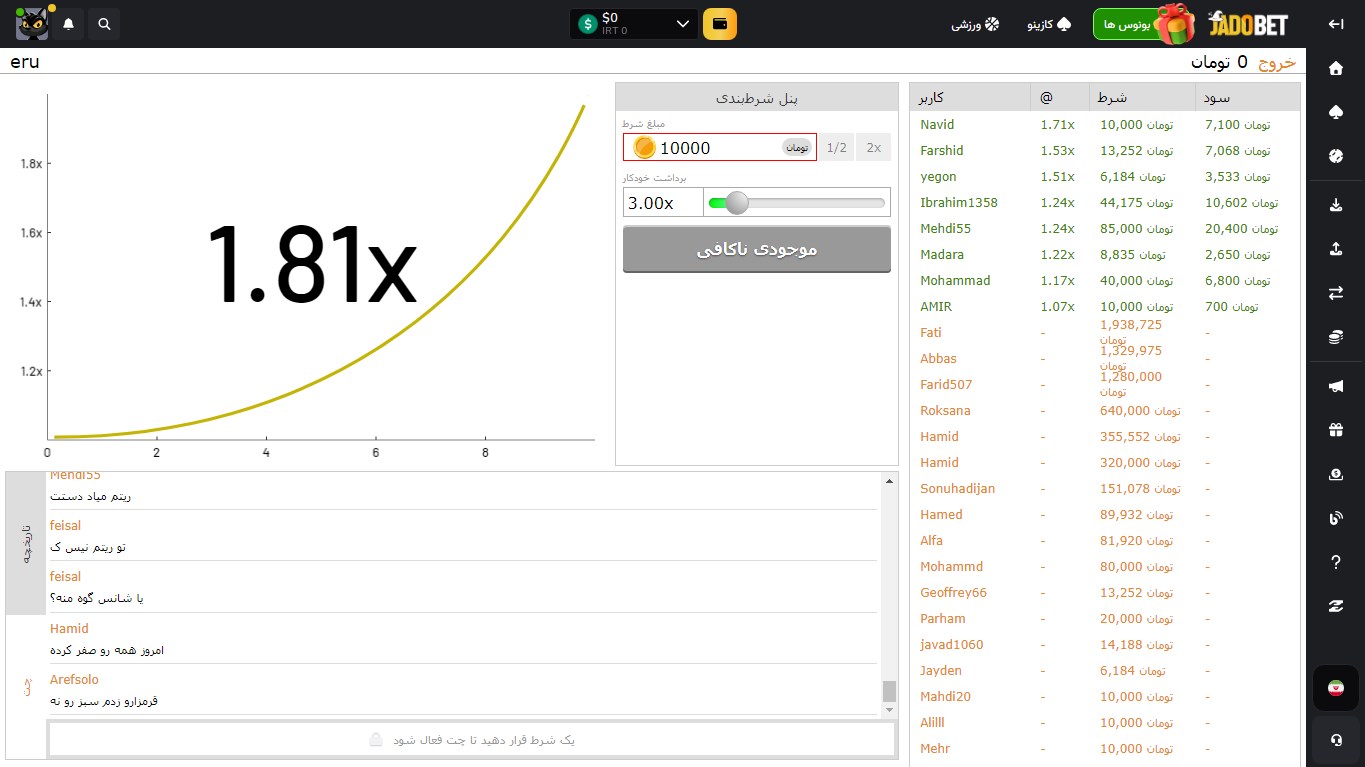
Task: Select the Iran flag language selector
Action: (1335, 688)
